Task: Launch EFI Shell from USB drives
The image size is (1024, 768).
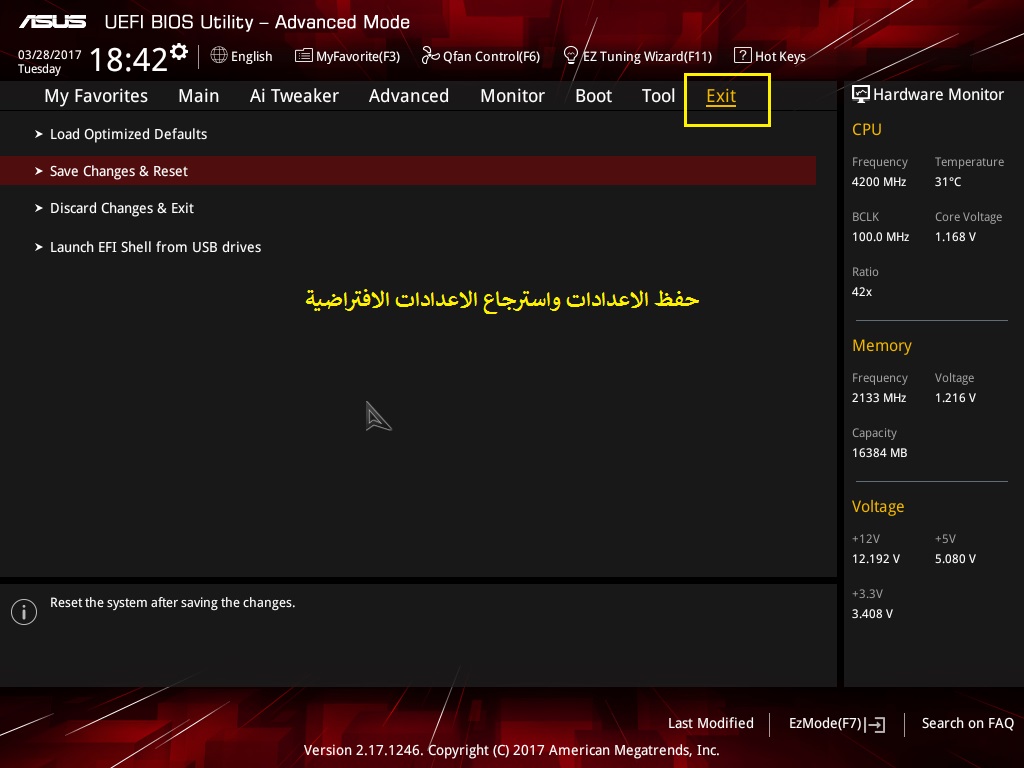Action: point(155,247)
